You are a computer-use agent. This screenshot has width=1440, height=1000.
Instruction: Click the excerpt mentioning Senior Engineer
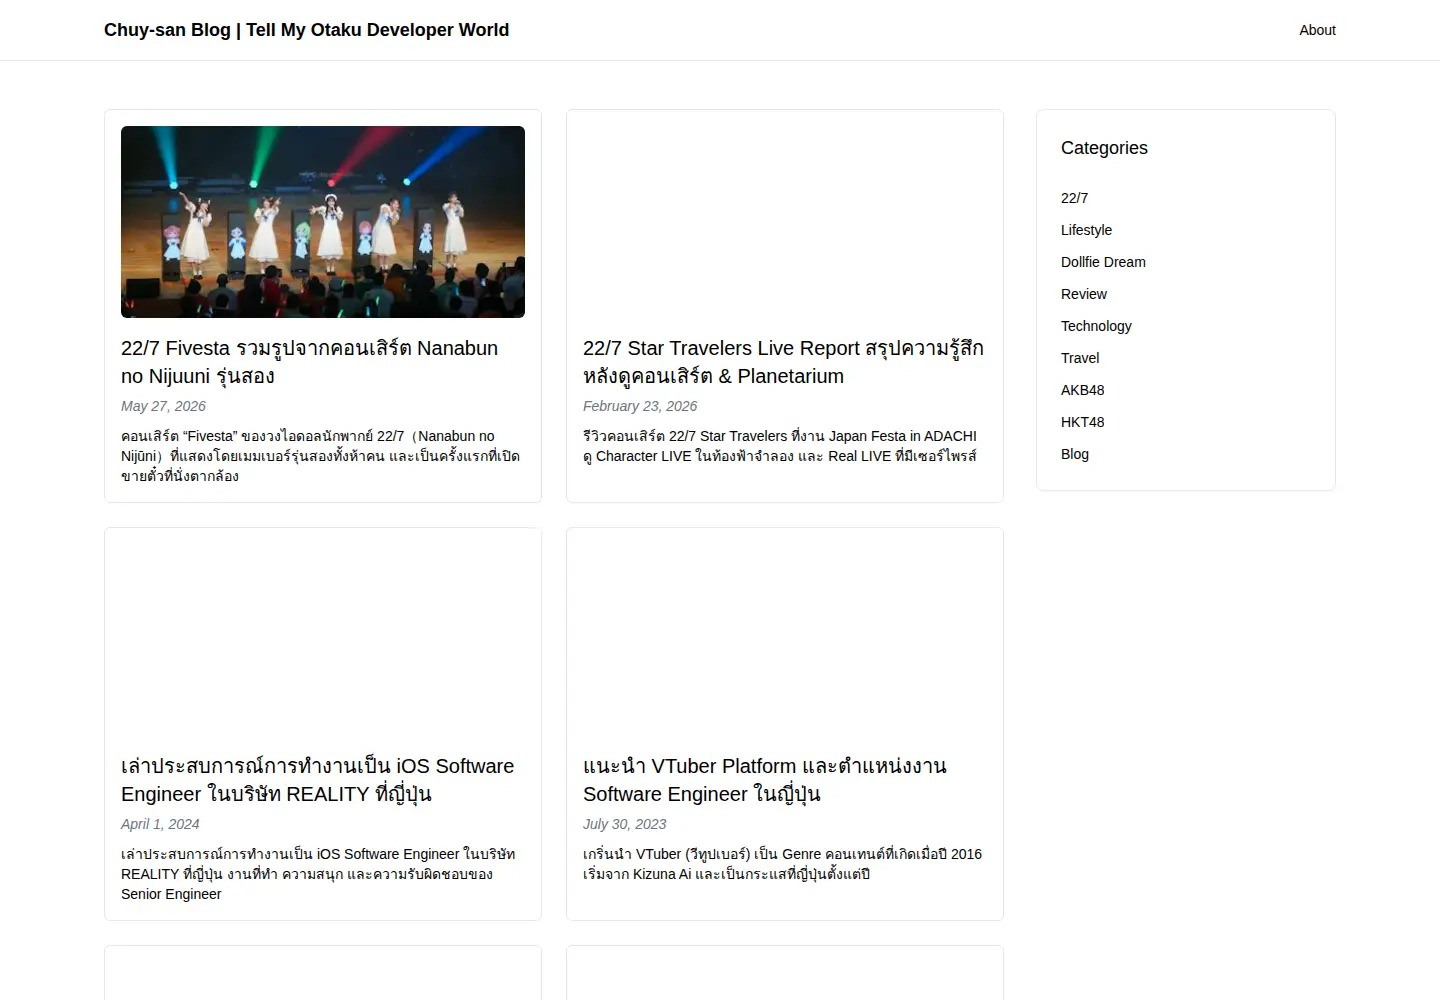[318, 874]
